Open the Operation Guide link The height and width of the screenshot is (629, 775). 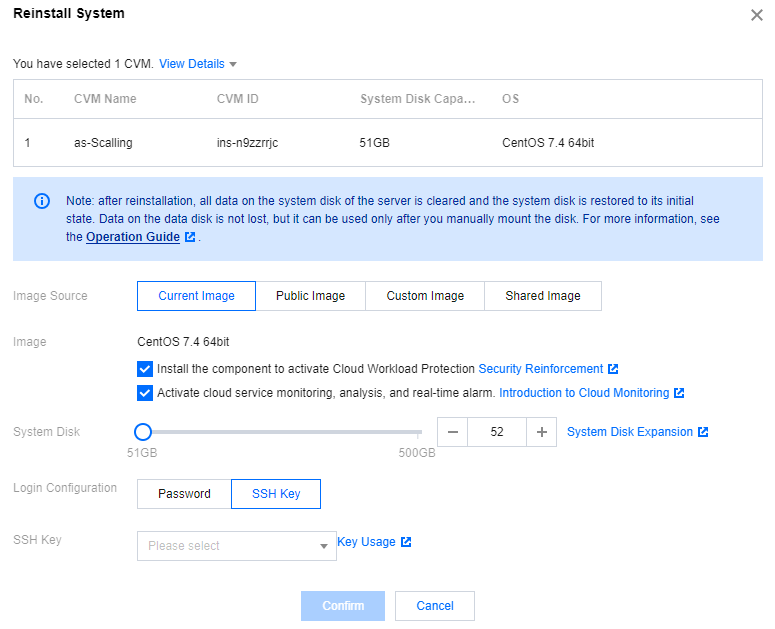click(132, 237)
